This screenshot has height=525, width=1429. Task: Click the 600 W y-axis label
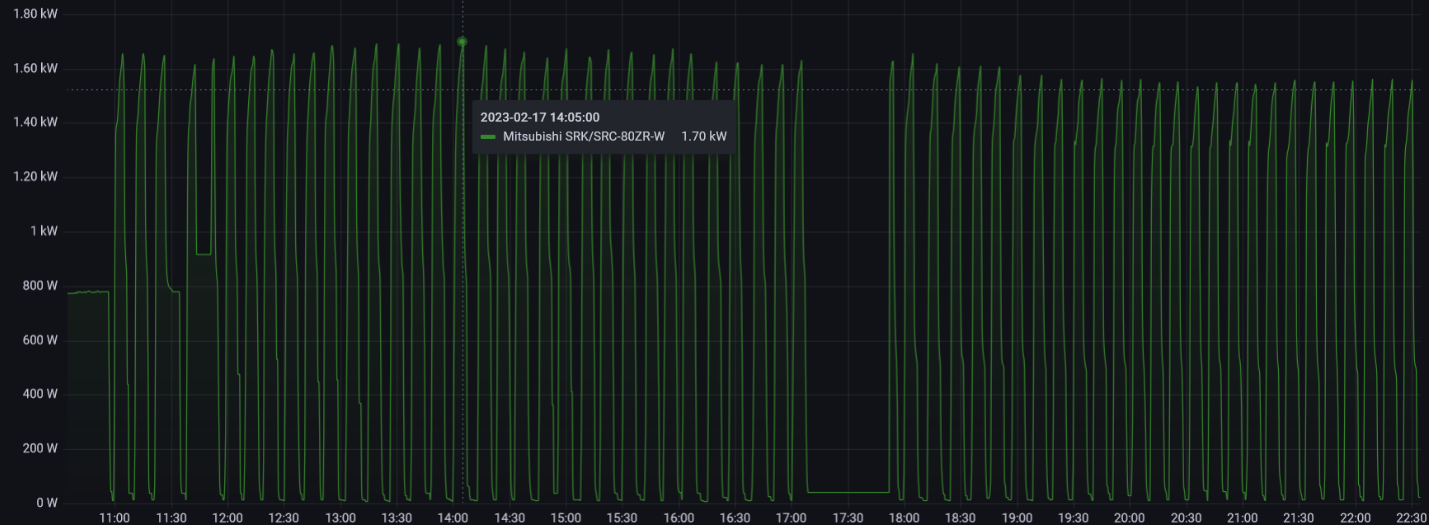pyautogui.click(x=39, y=340)
